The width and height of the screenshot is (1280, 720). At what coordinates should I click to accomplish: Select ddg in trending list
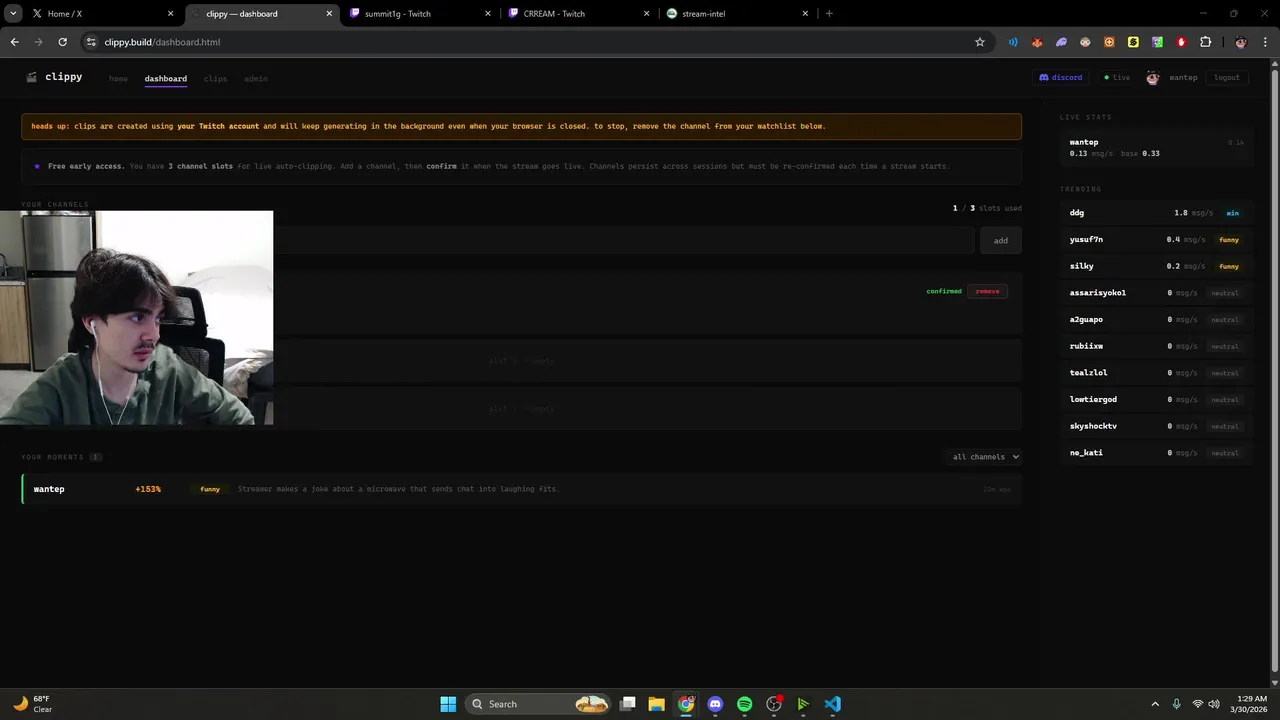click(x=1156, y=213)
